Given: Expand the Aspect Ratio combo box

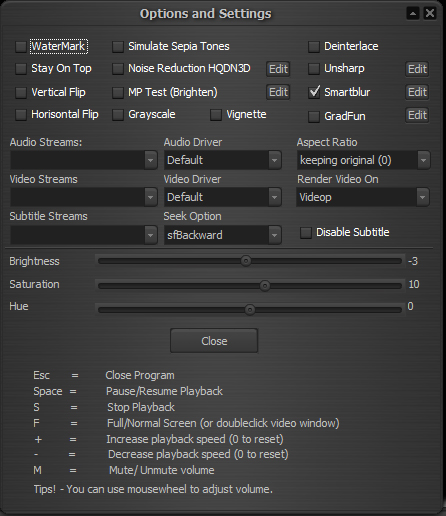Looking at the screenshot, I should click(363, 160).
